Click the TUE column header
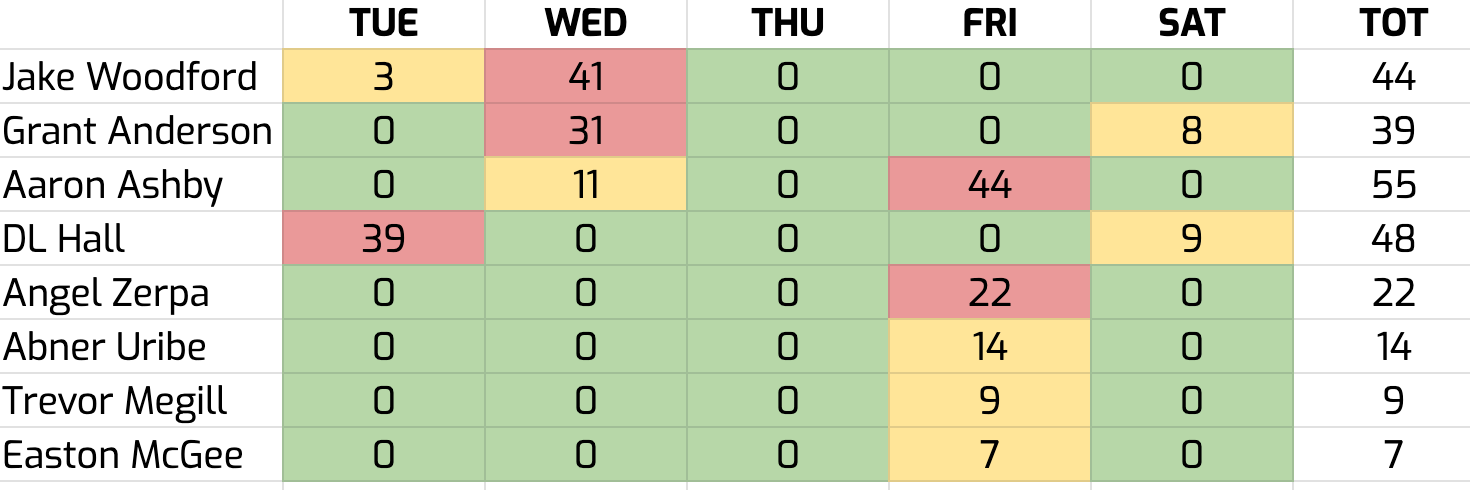1470x490 pixels. [x=384, y=23]
